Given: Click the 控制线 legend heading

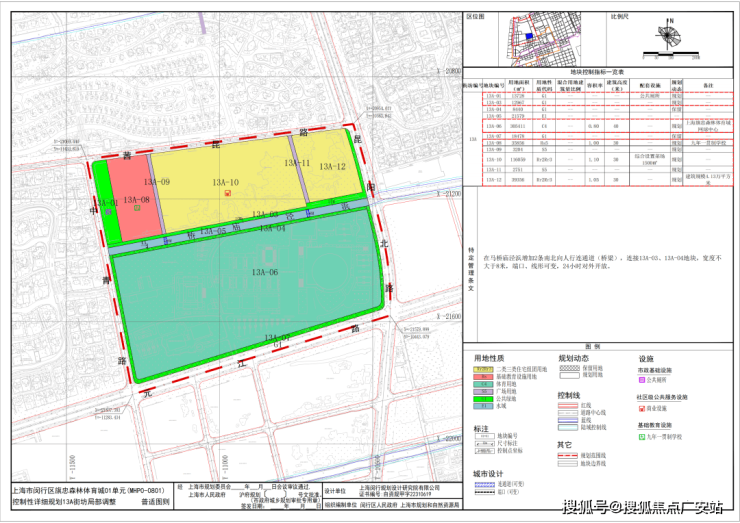Looking at the screenshot, I should coord(569,396).
